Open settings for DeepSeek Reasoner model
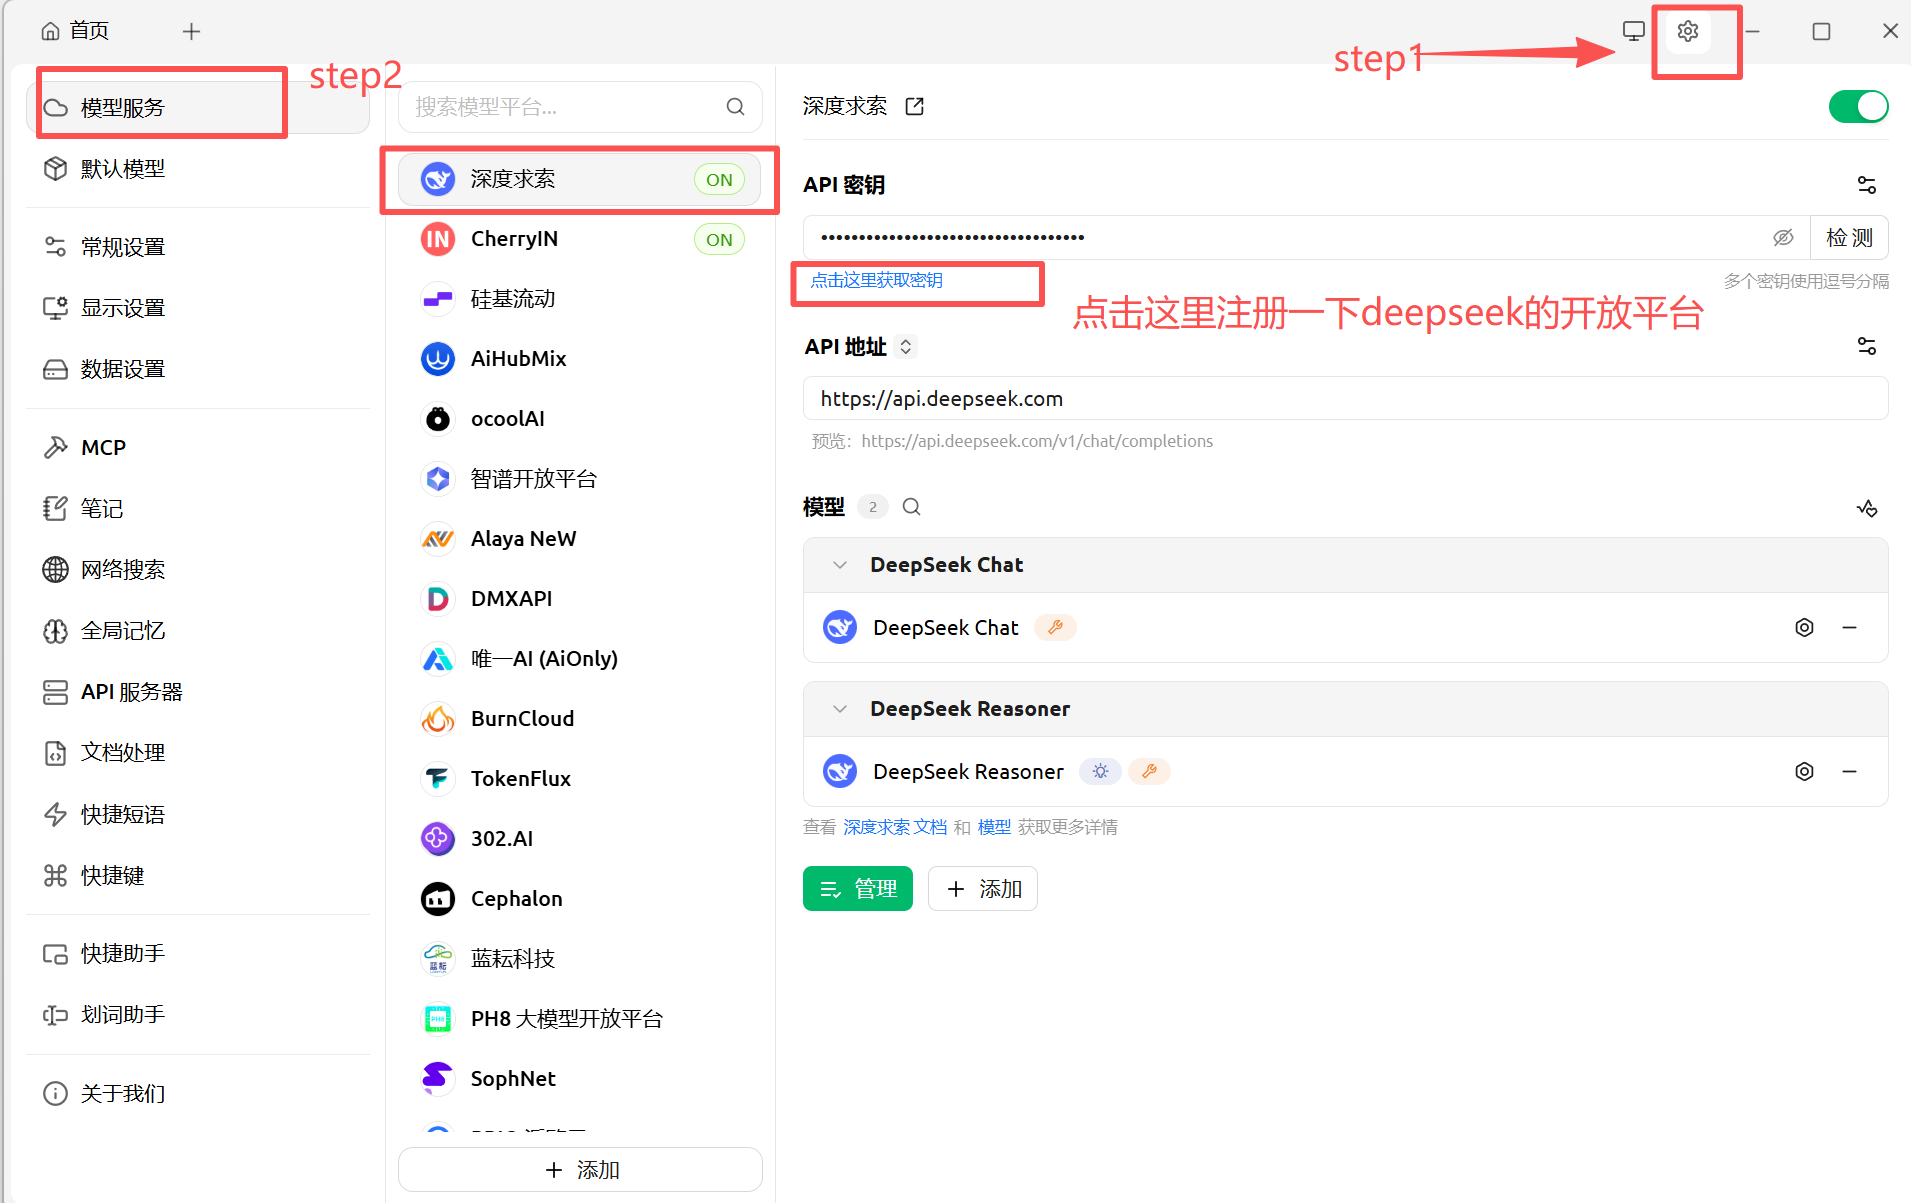1911x1203 pixels. pos(1804,772)
